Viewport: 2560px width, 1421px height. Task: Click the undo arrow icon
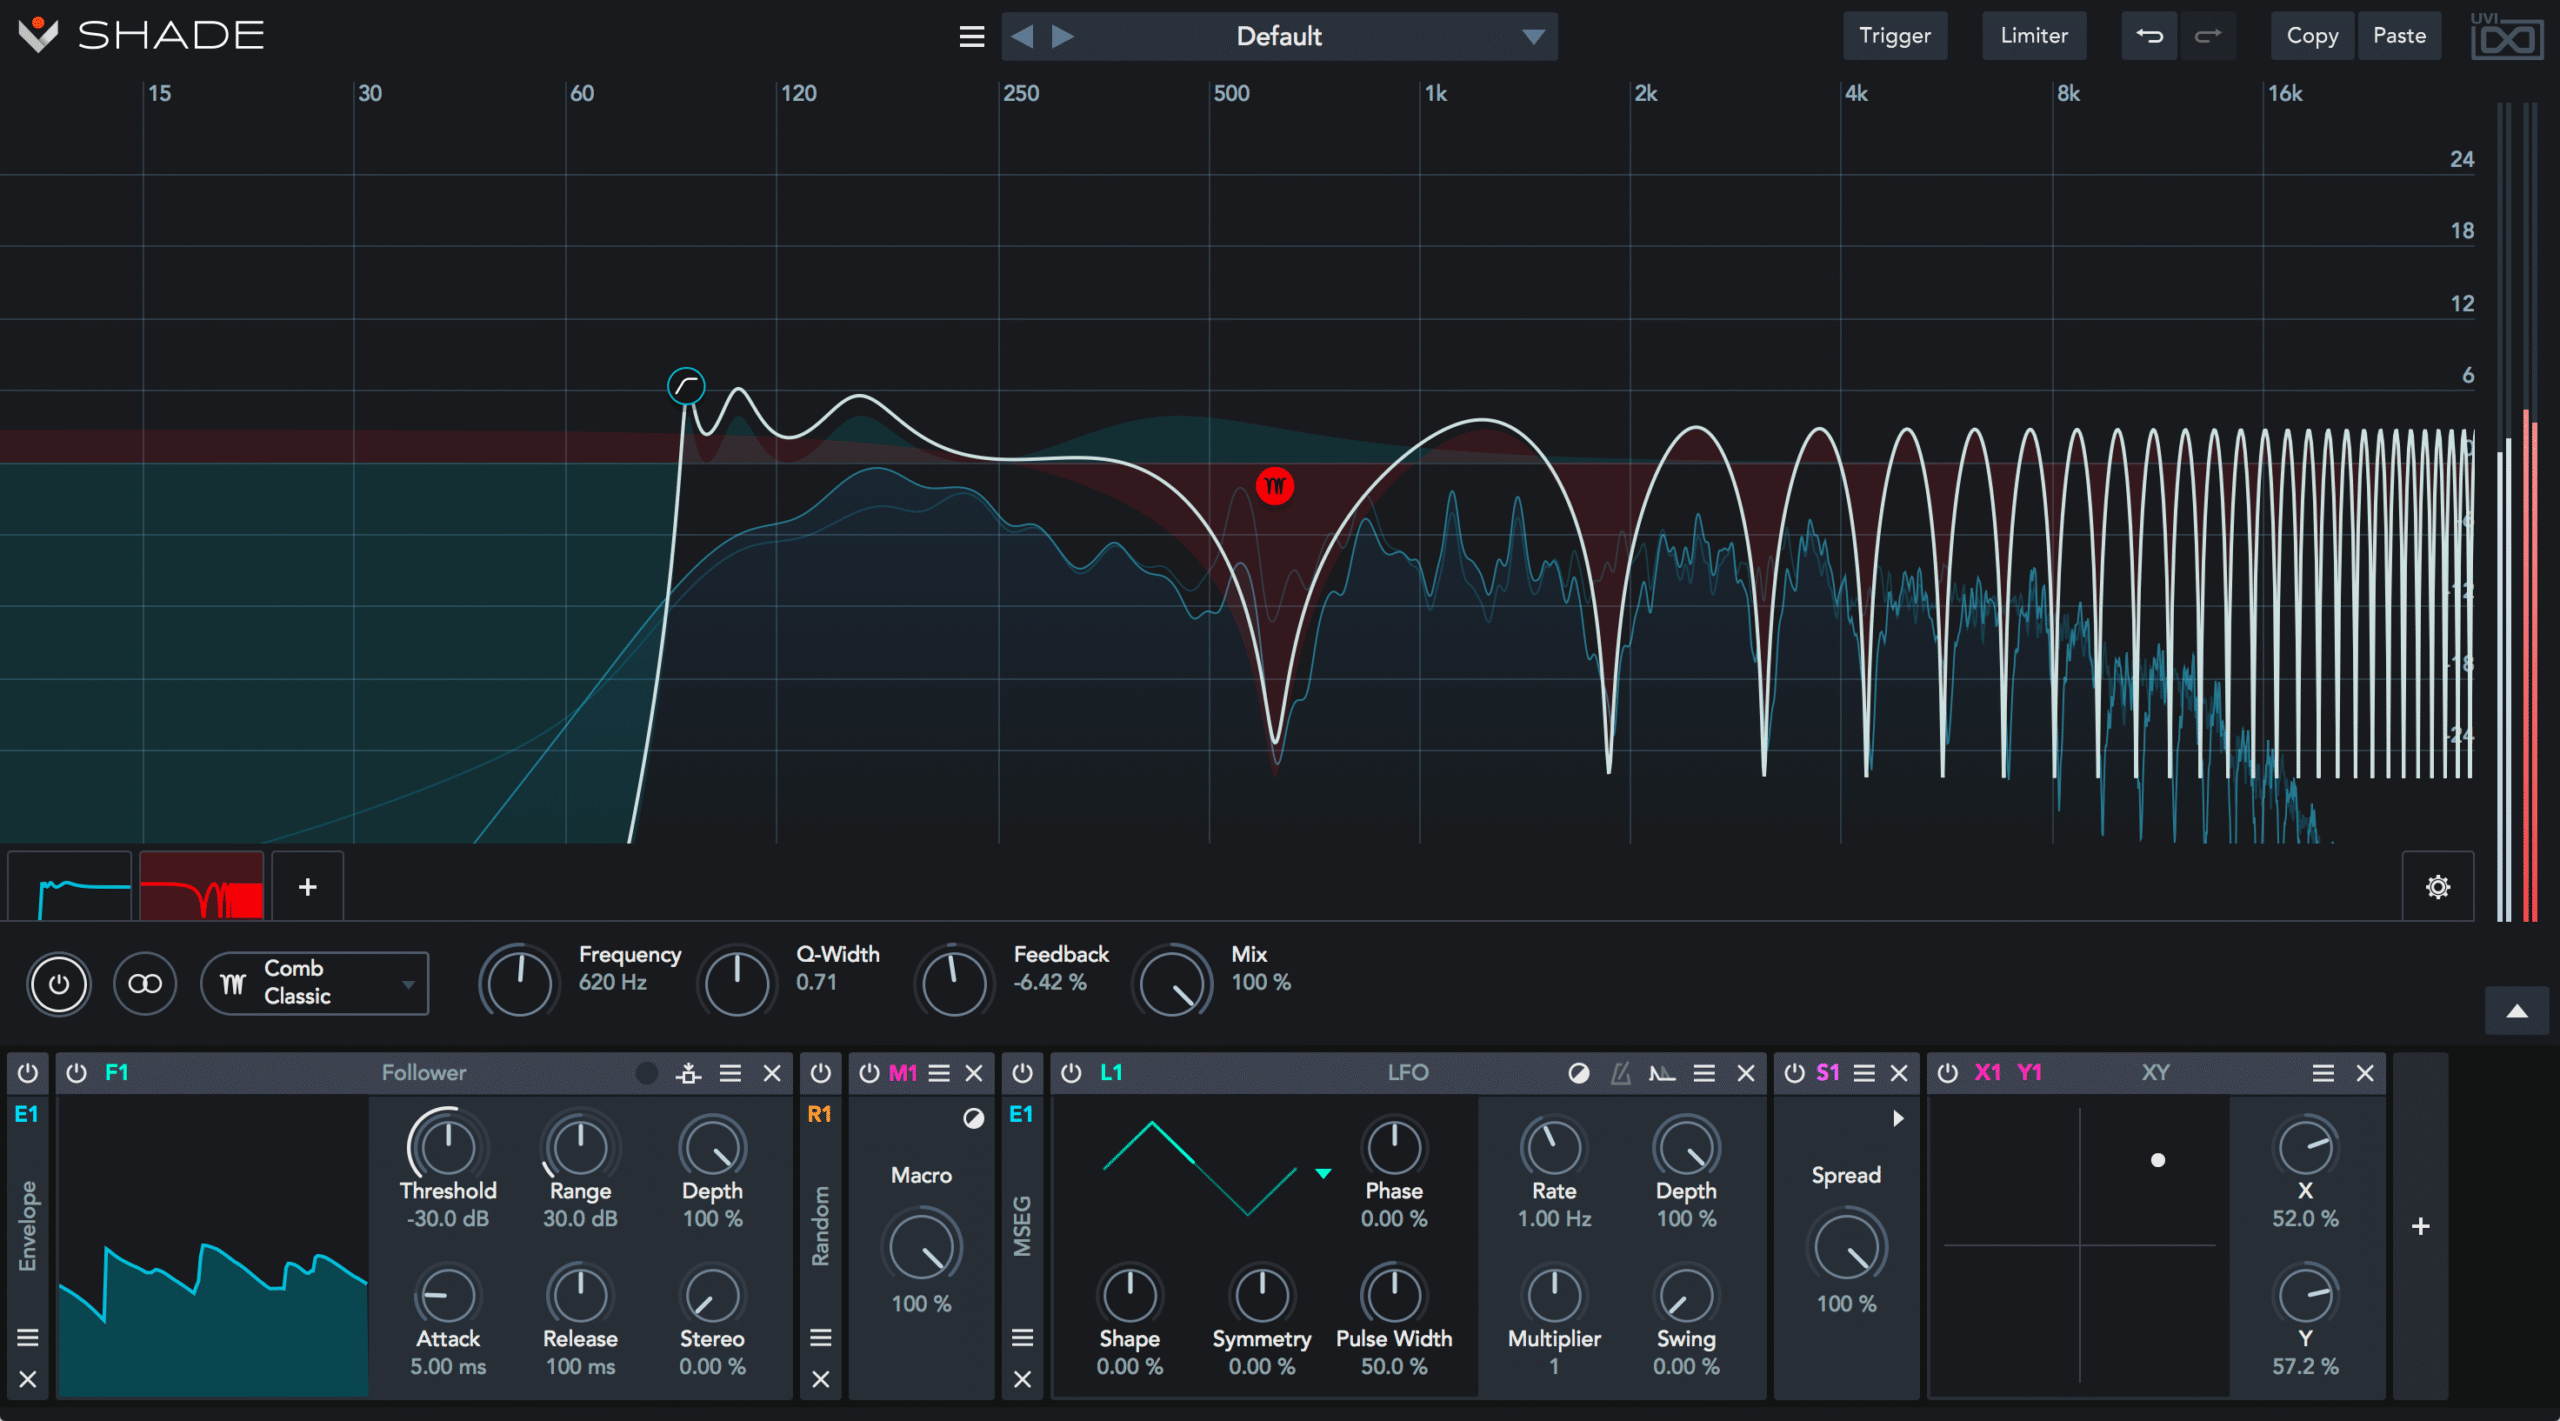2149,37
